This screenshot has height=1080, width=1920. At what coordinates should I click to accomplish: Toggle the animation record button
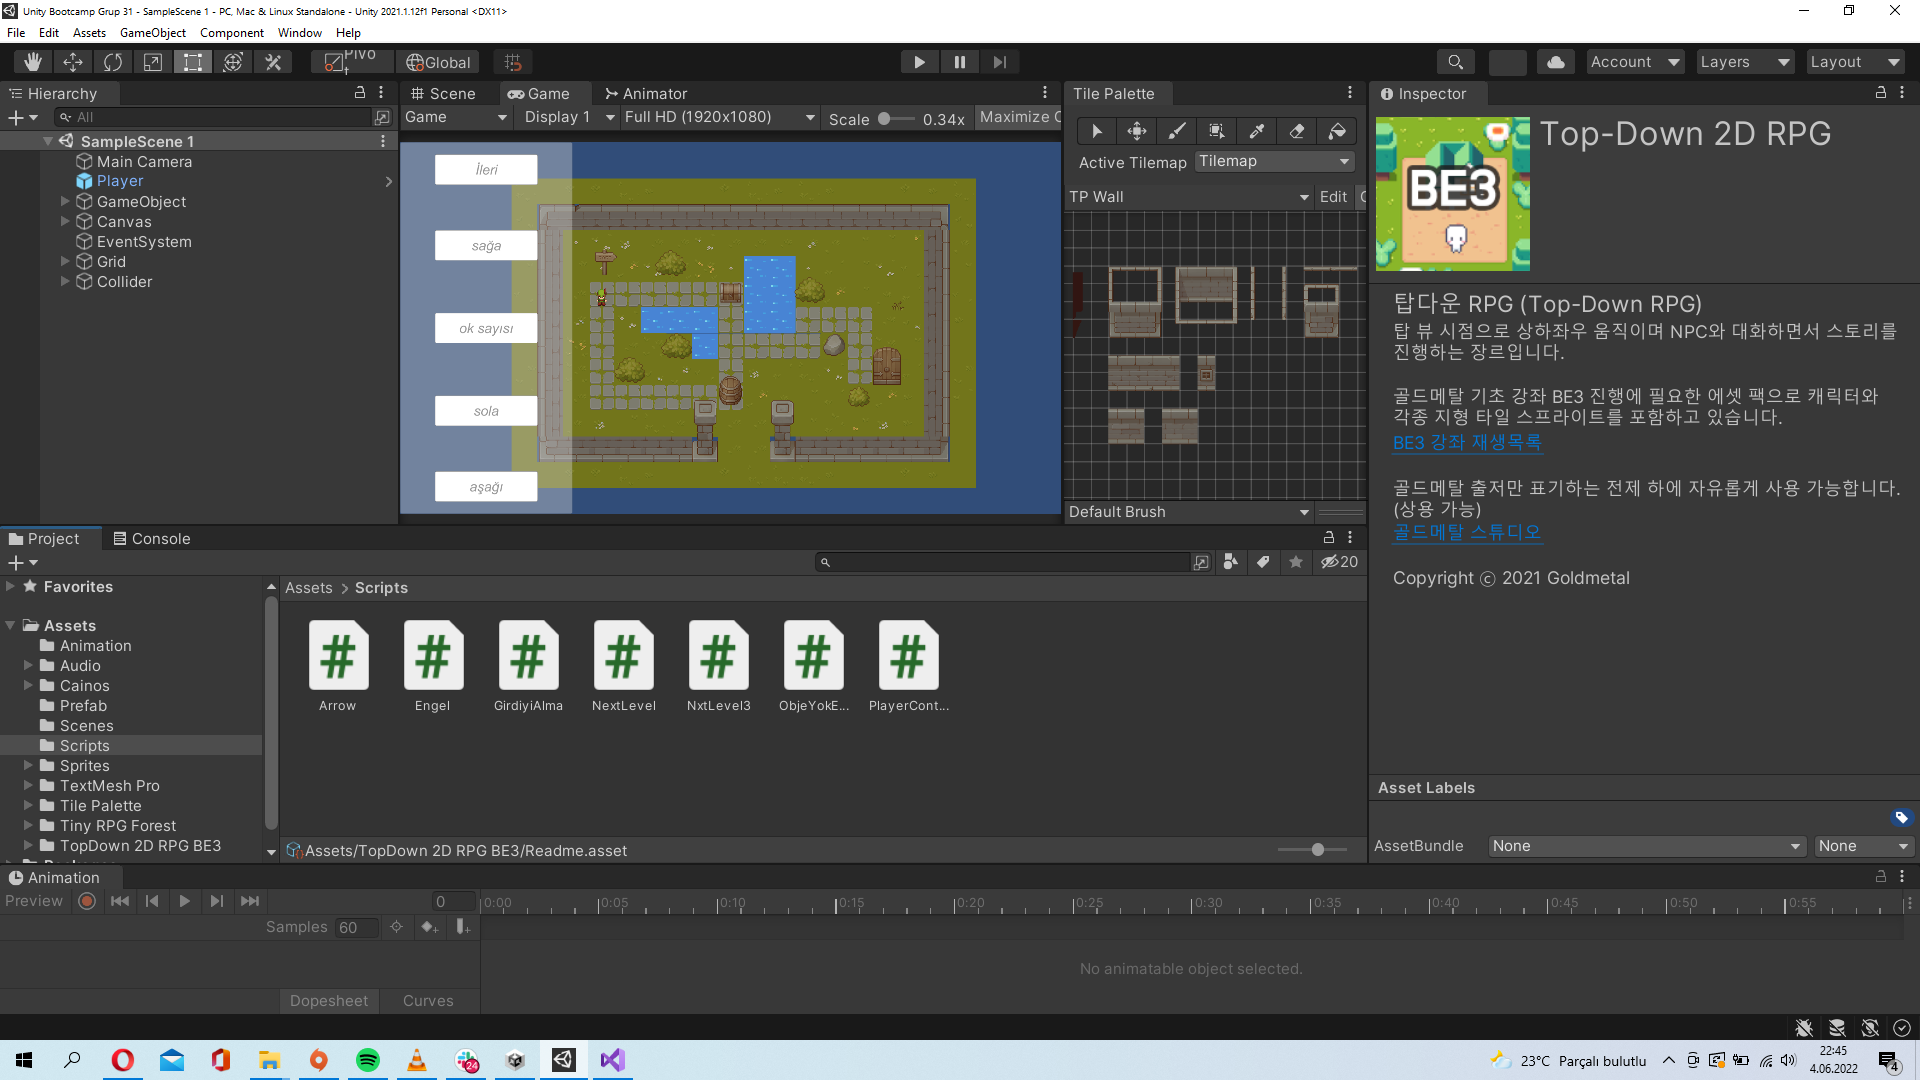(86, 901)
